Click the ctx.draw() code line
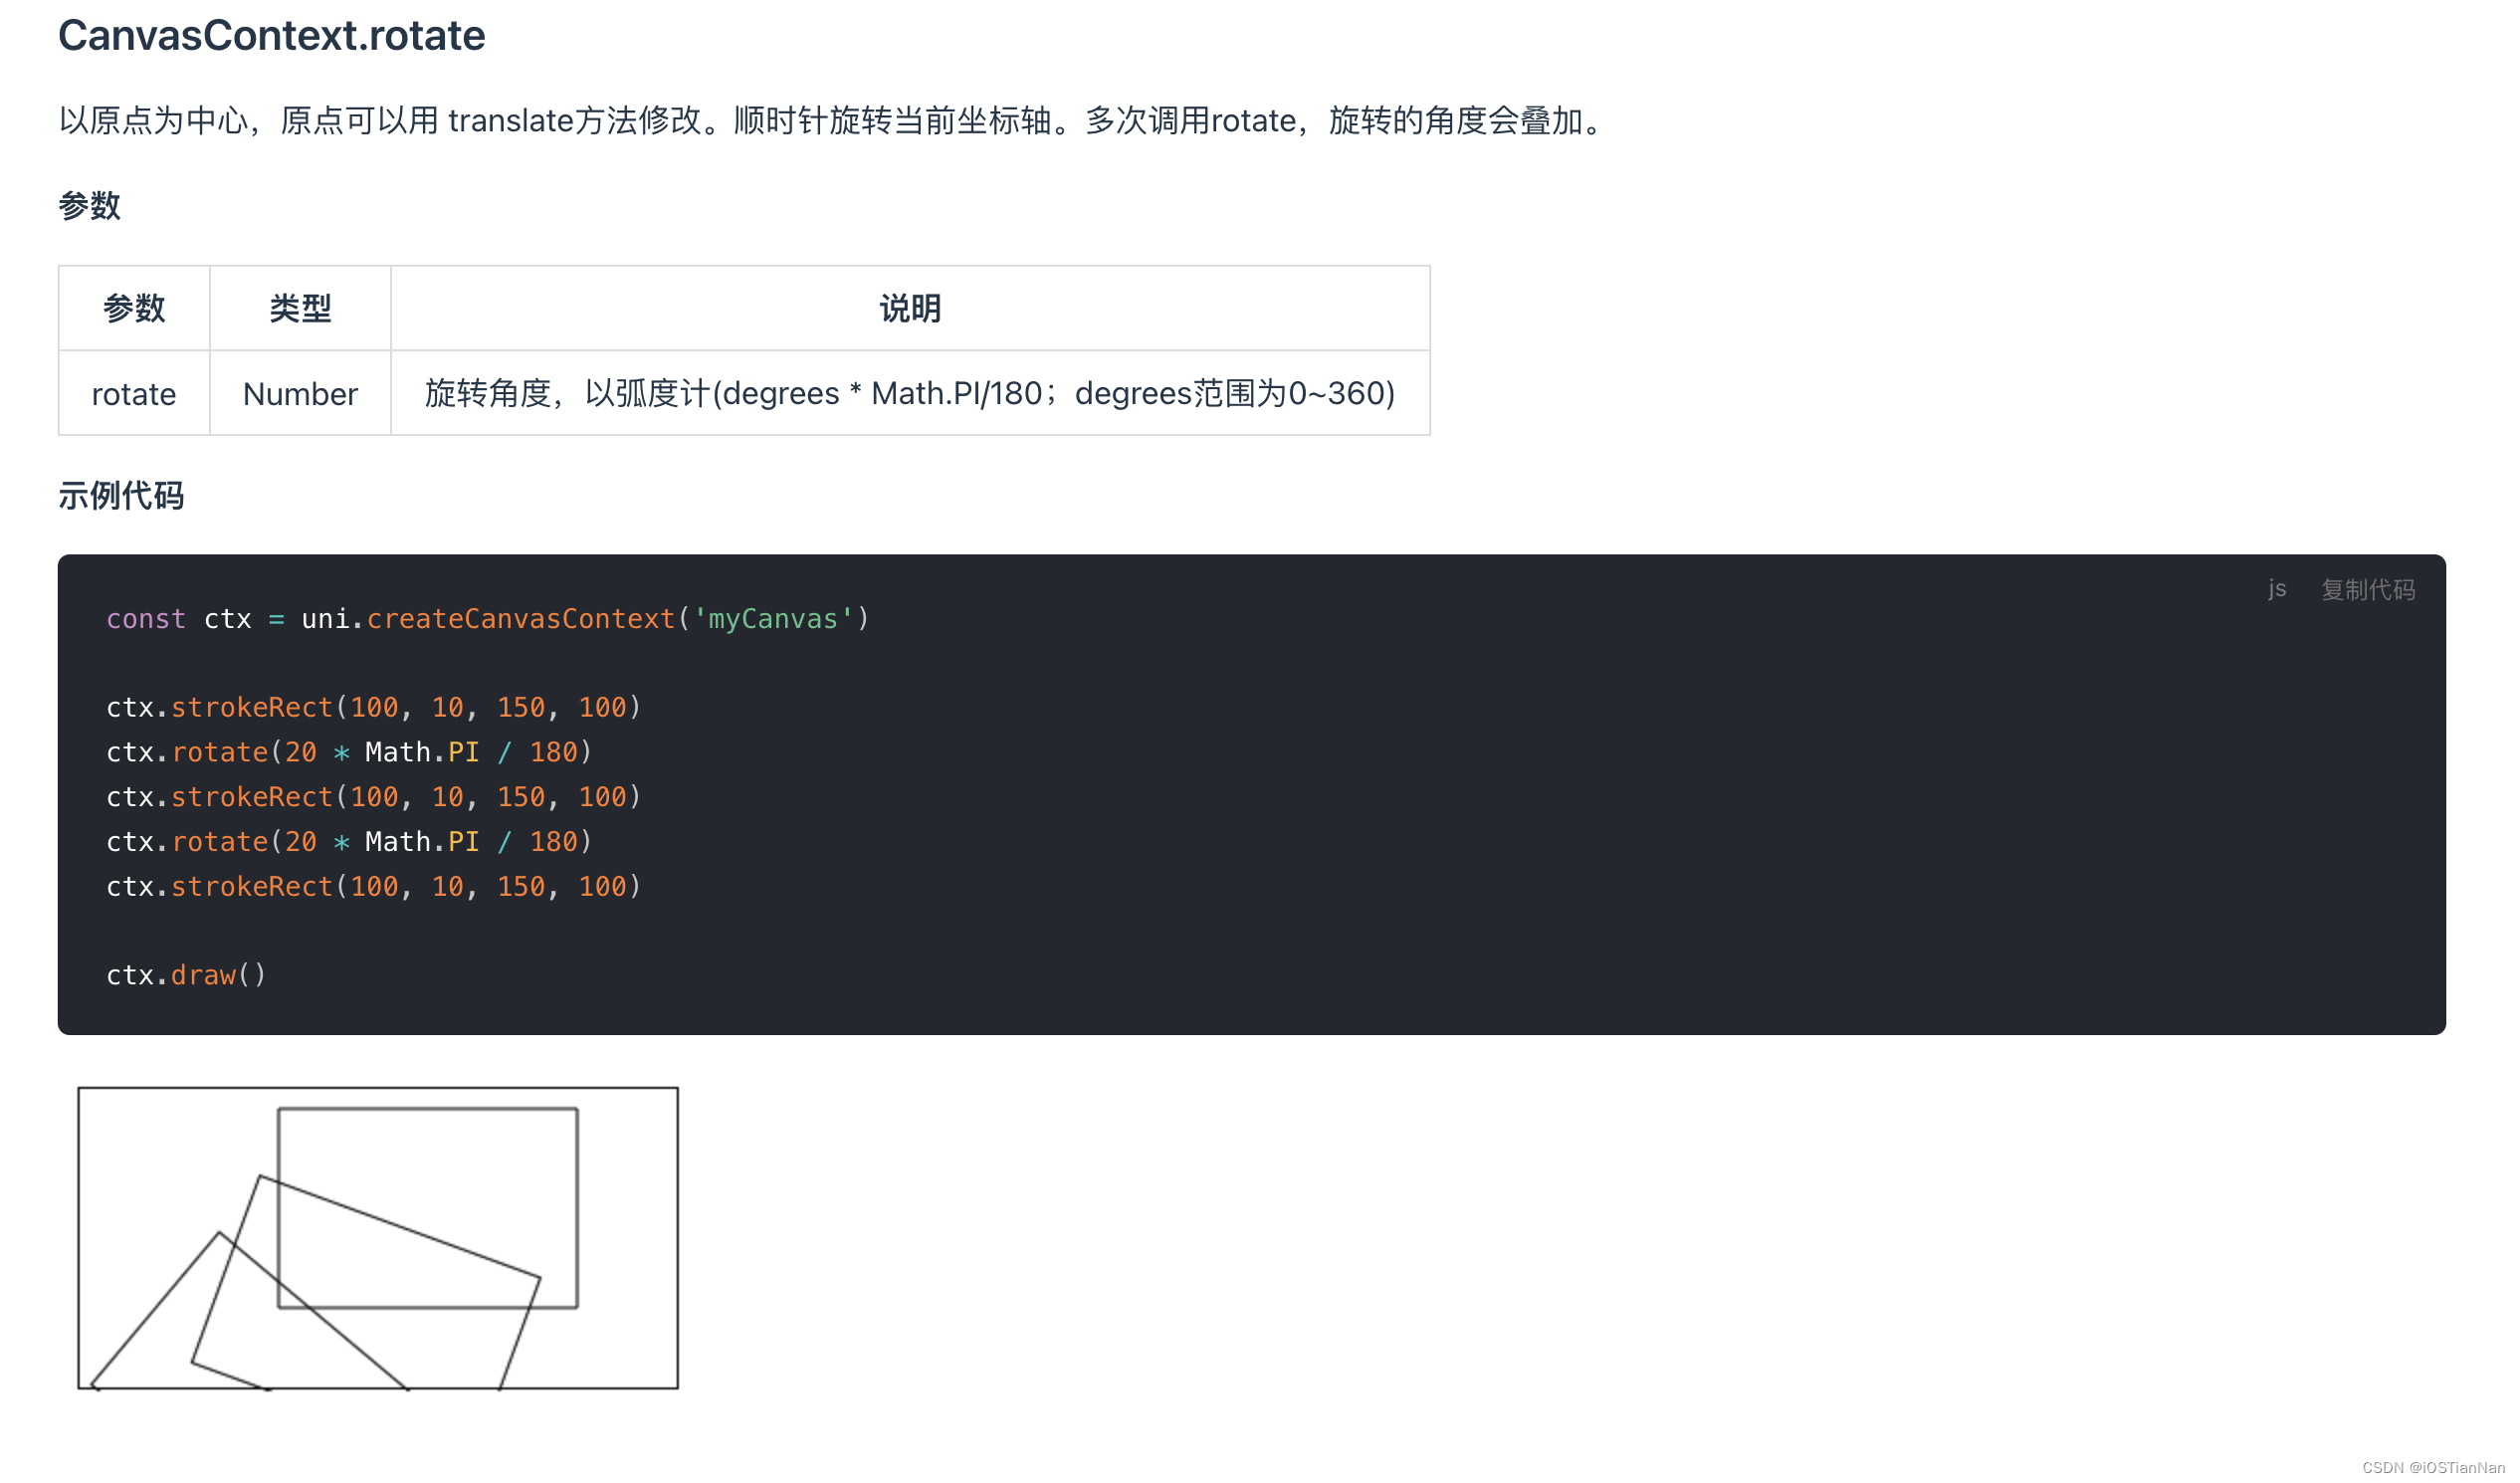 [186, 976]
